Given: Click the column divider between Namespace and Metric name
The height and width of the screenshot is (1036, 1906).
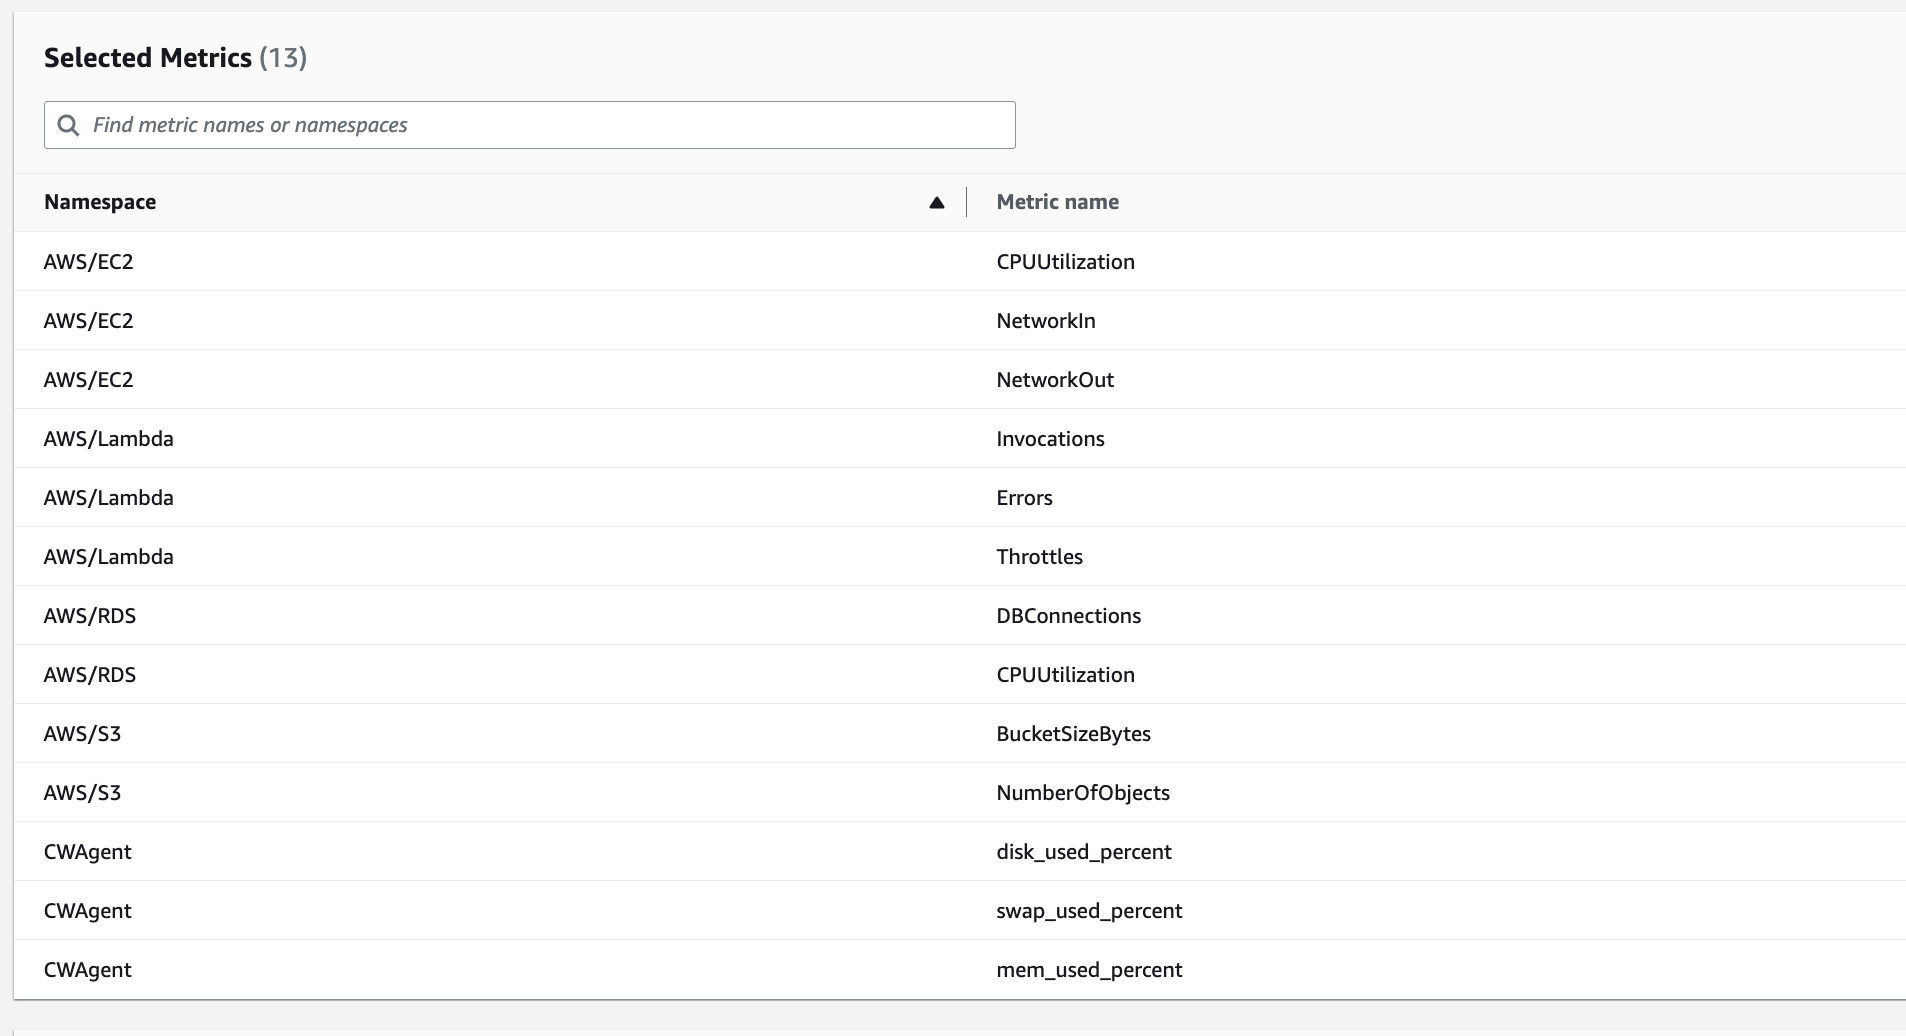Looking at the screenshot, I should (966, 202).
